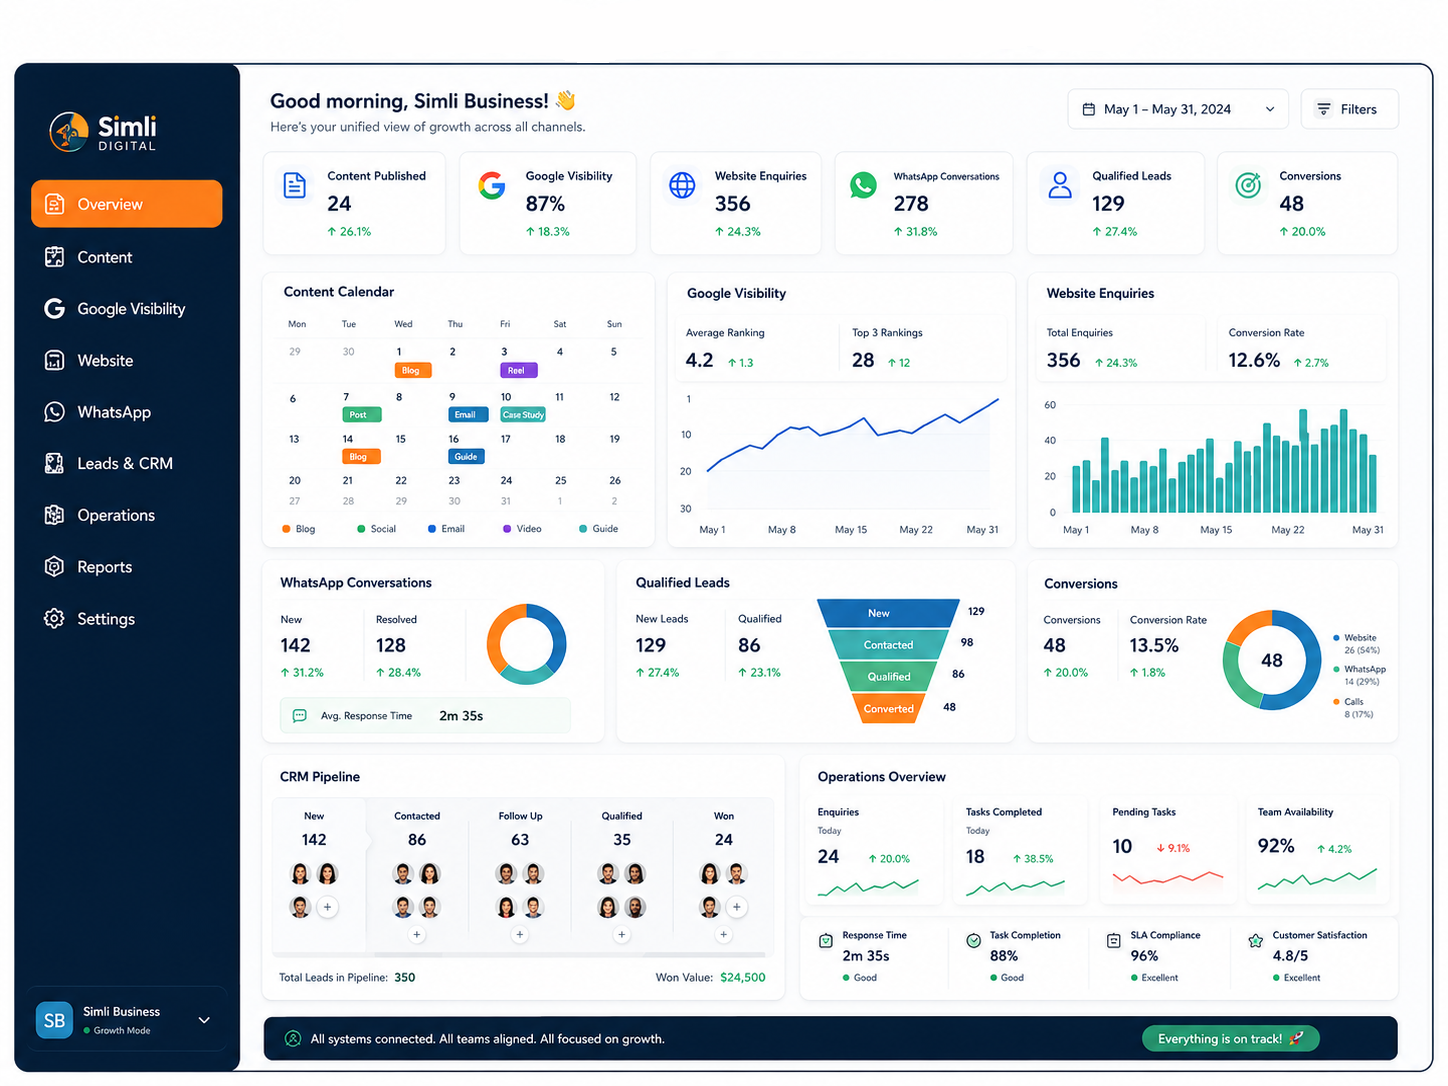Viewport: 1448px width, 1086px height.
Task: Expand the Simli Business account chevron
Action: (x=204, y=1020)
